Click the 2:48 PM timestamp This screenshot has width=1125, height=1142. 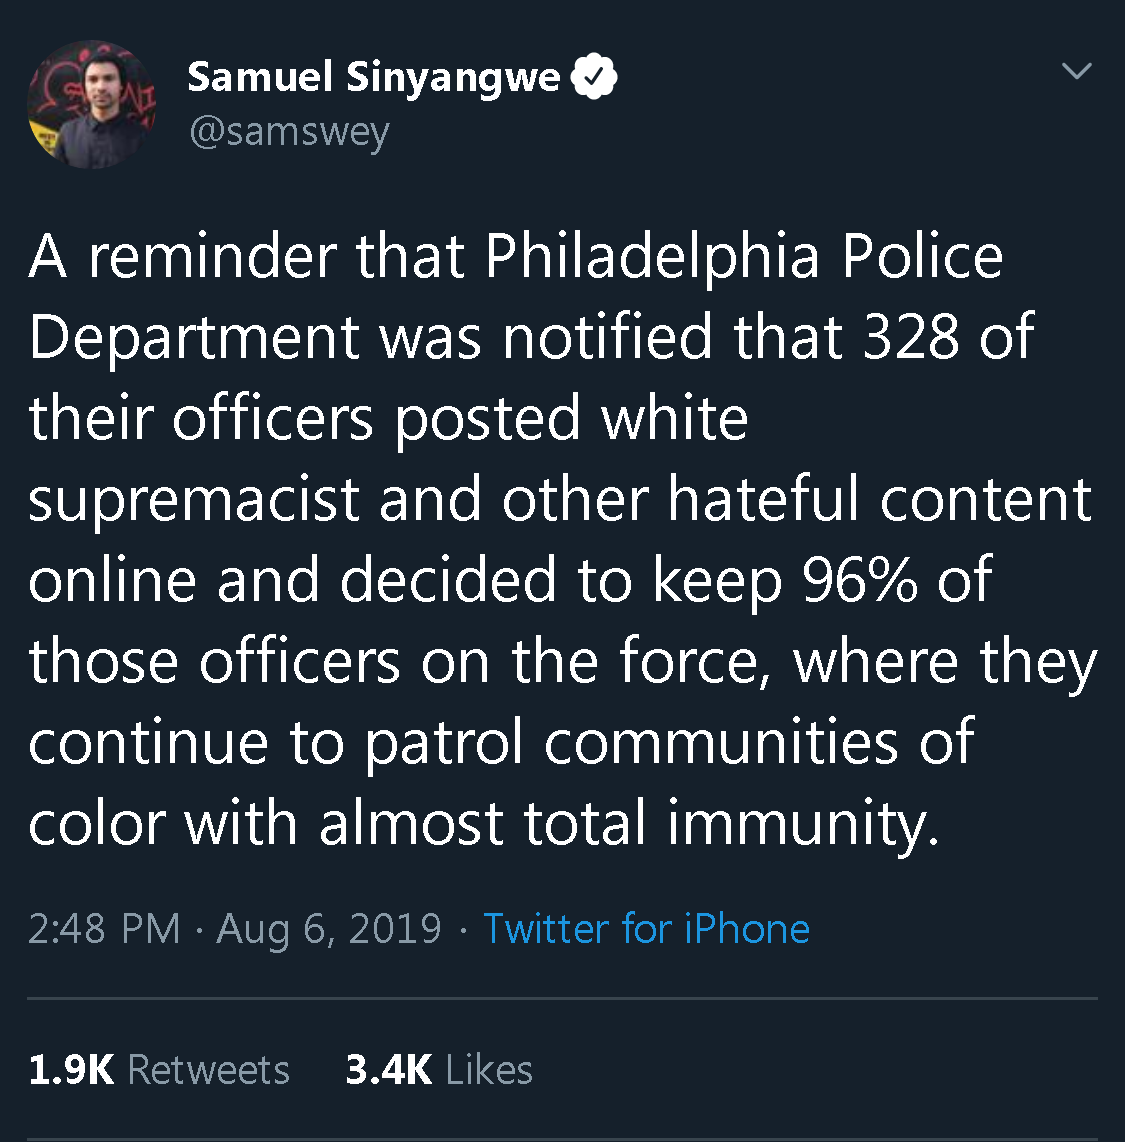click(x=104, y=928)
